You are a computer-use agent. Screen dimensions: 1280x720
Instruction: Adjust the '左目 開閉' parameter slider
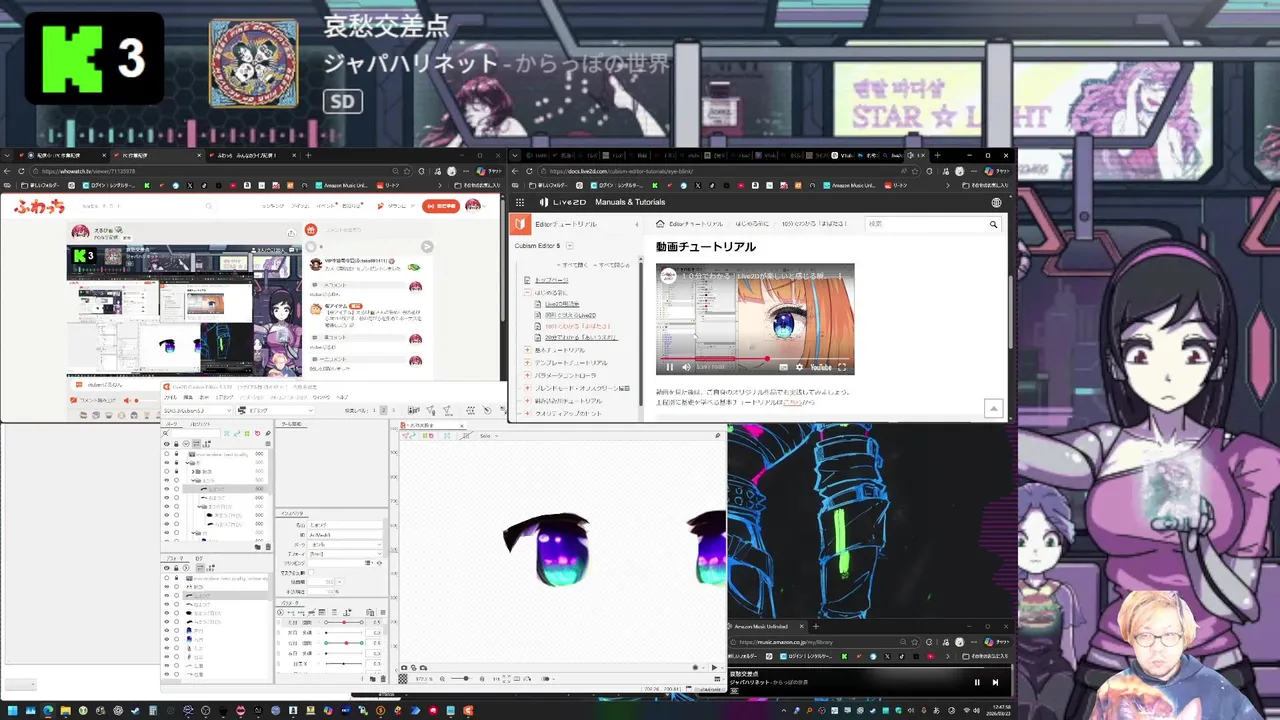tap(343, 622)
